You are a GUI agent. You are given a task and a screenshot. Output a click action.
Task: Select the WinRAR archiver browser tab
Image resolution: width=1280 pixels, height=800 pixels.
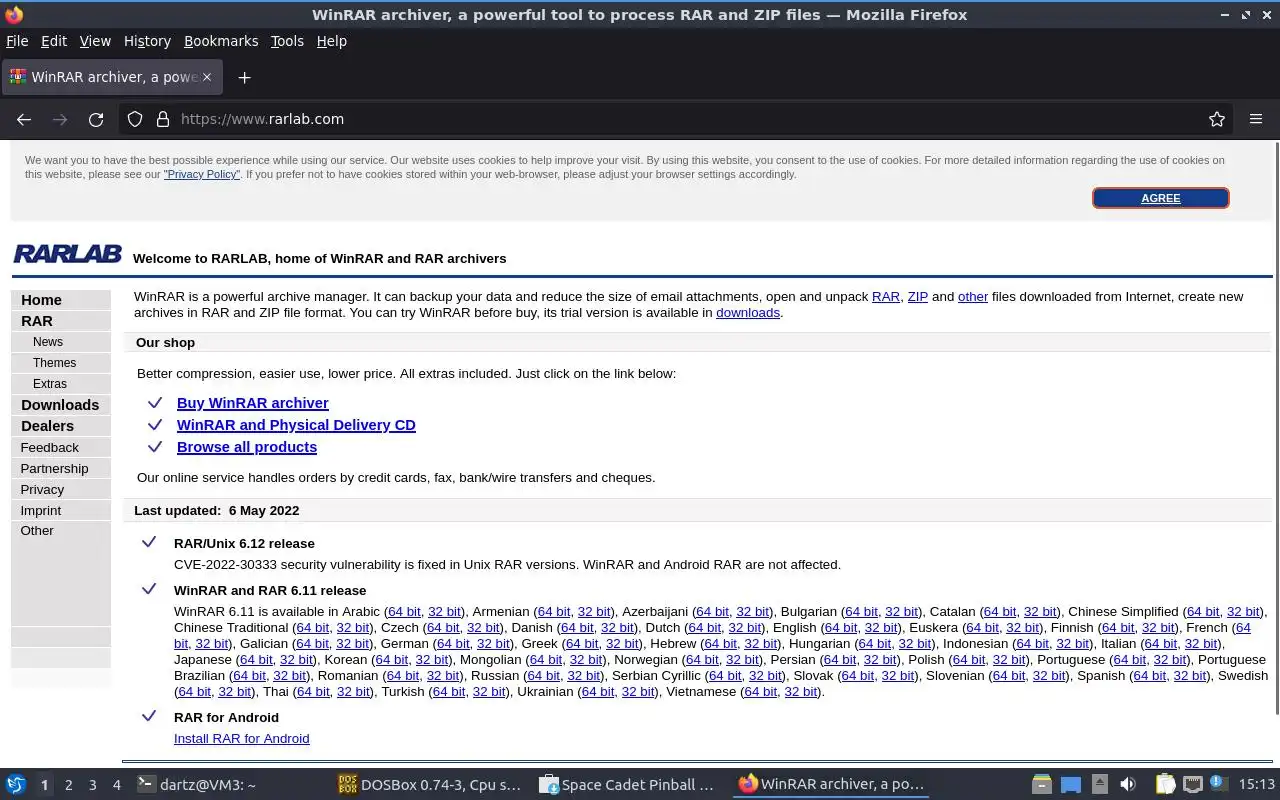(x=112, y=77)
